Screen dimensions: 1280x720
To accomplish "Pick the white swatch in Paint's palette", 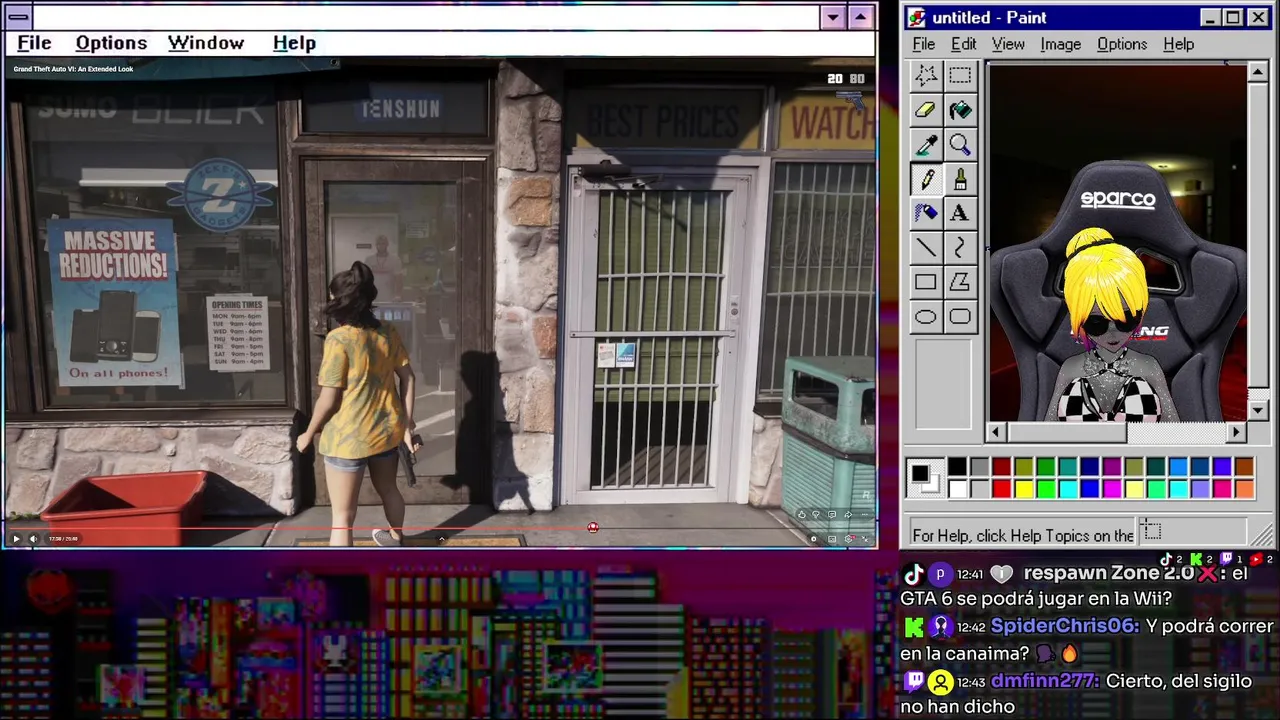I will (x=957, y=489).
